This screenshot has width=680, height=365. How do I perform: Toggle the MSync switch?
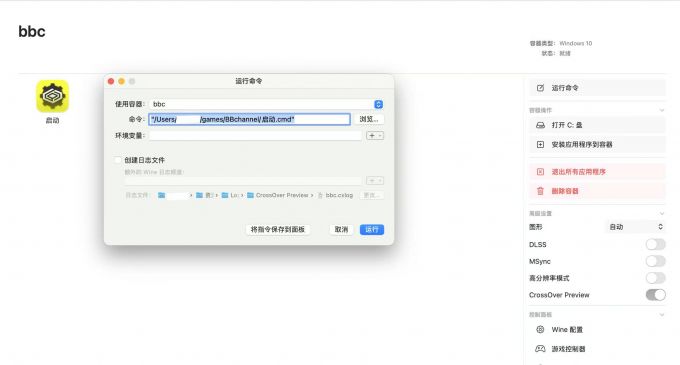pos(655,261)
